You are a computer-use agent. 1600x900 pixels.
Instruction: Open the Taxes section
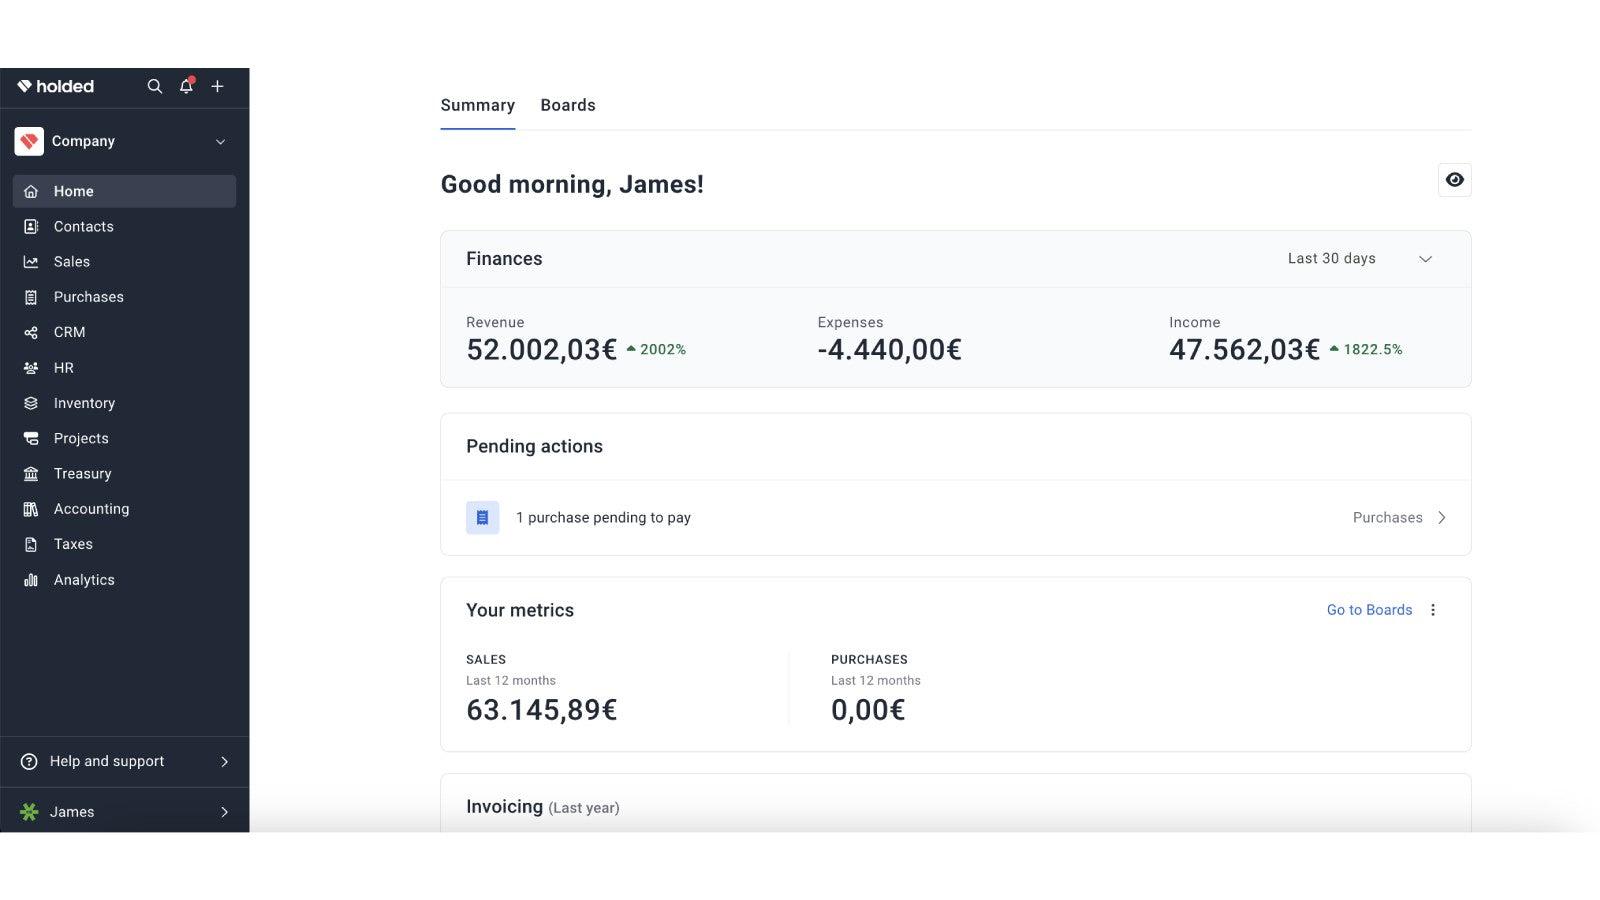point(73,545)
